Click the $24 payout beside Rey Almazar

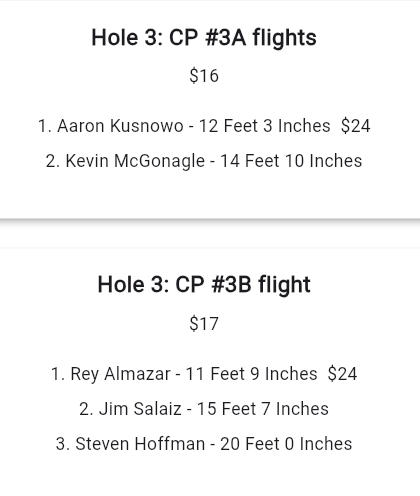click(x=342, y=374)
